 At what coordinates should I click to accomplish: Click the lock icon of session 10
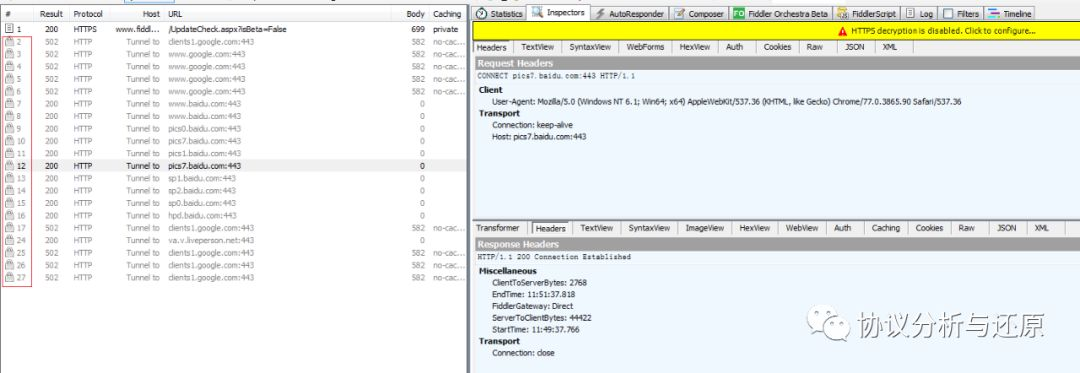pyautogui.click(x=9, y=140)
